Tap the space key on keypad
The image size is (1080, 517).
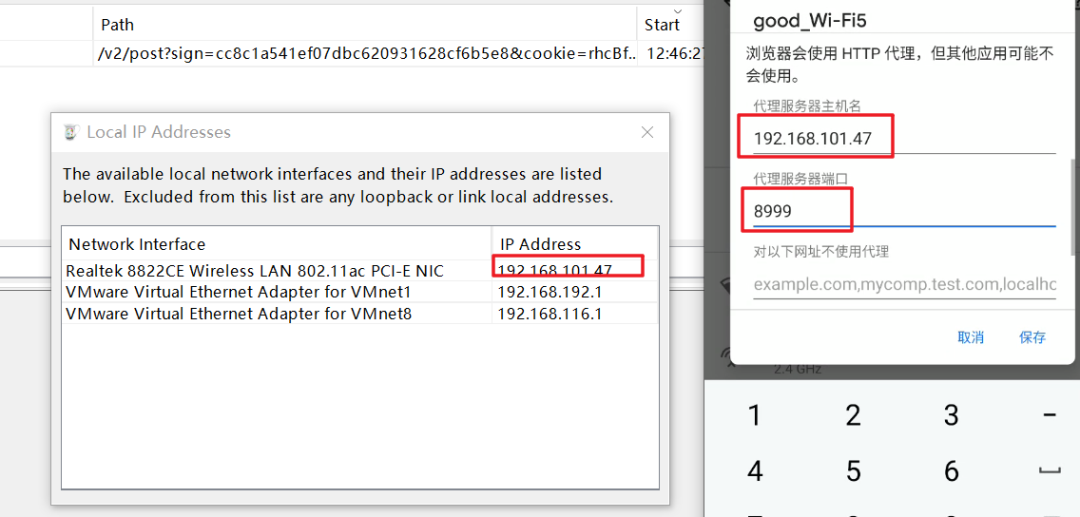point(1050,472)
